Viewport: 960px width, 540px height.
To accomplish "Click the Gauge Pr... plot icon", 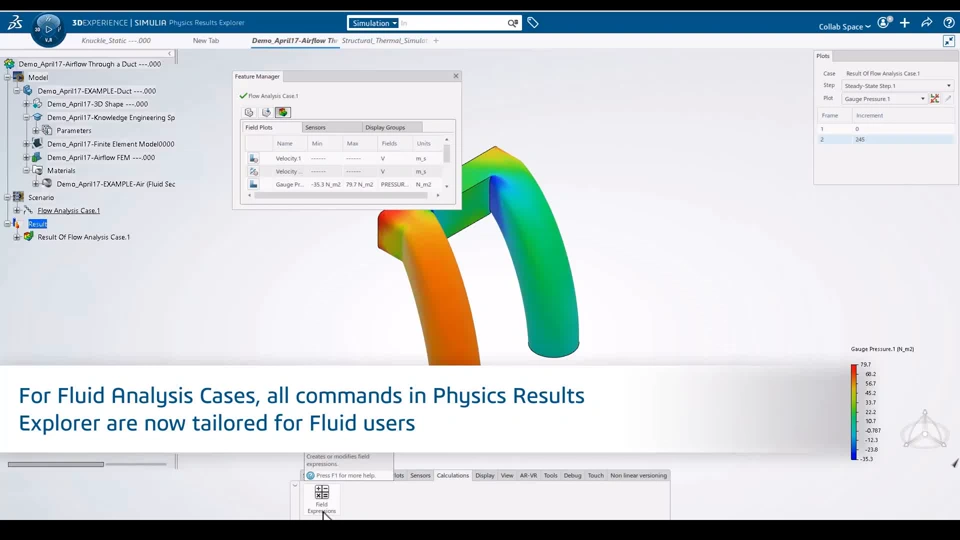I will pos(253,184).
